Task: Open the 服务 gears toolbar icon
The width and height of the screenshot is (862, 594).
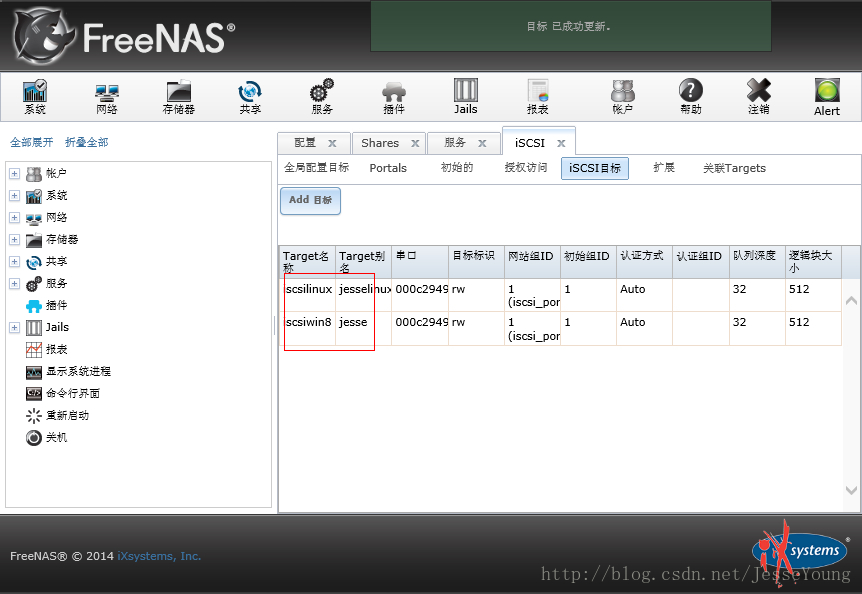Action: (322, 97)
